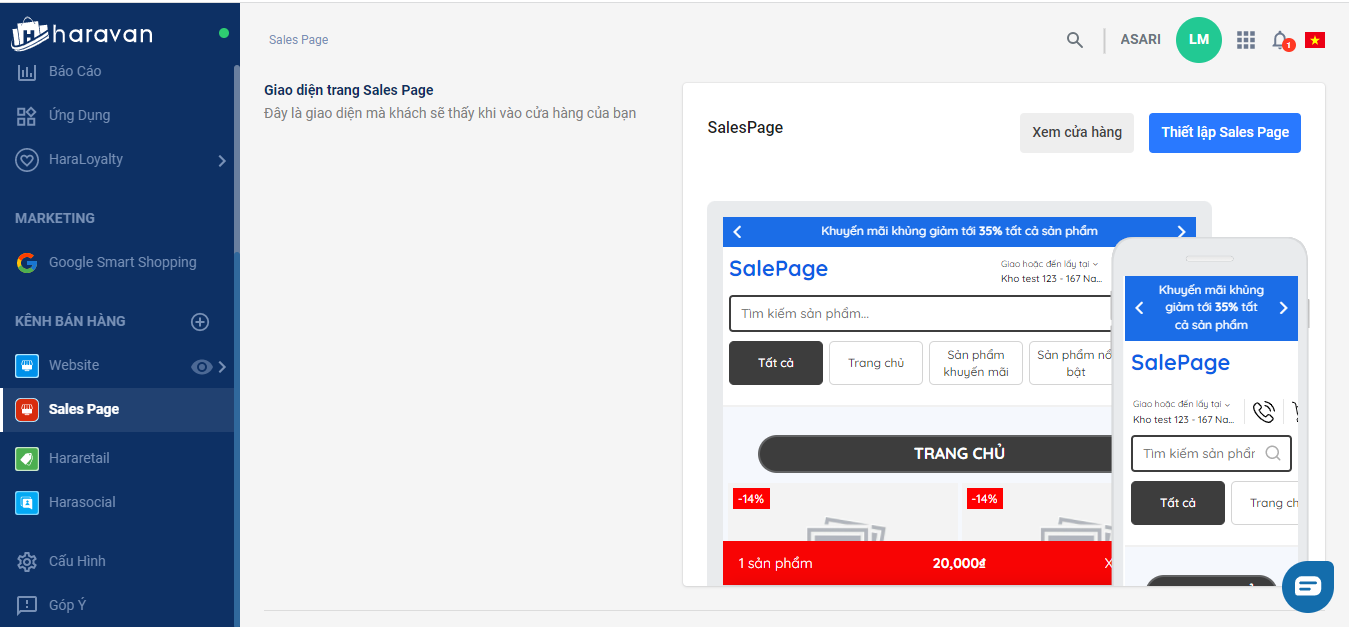Image resolution: width=1349 pixels, height=627 pixels.
Task: Click the LM user avatar
Action: (x=1198, y=40)
